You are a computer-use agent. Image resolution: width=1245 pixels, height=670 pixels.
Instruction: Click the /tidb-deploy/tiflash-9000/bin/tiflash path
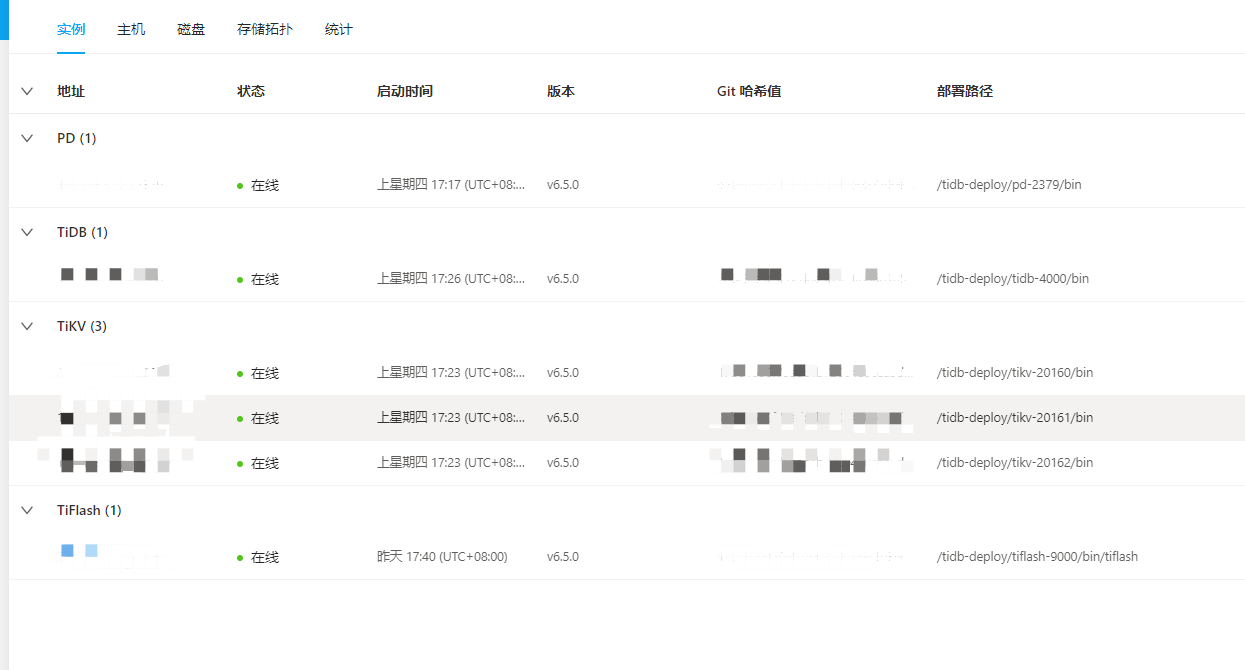click(1036, 557)
